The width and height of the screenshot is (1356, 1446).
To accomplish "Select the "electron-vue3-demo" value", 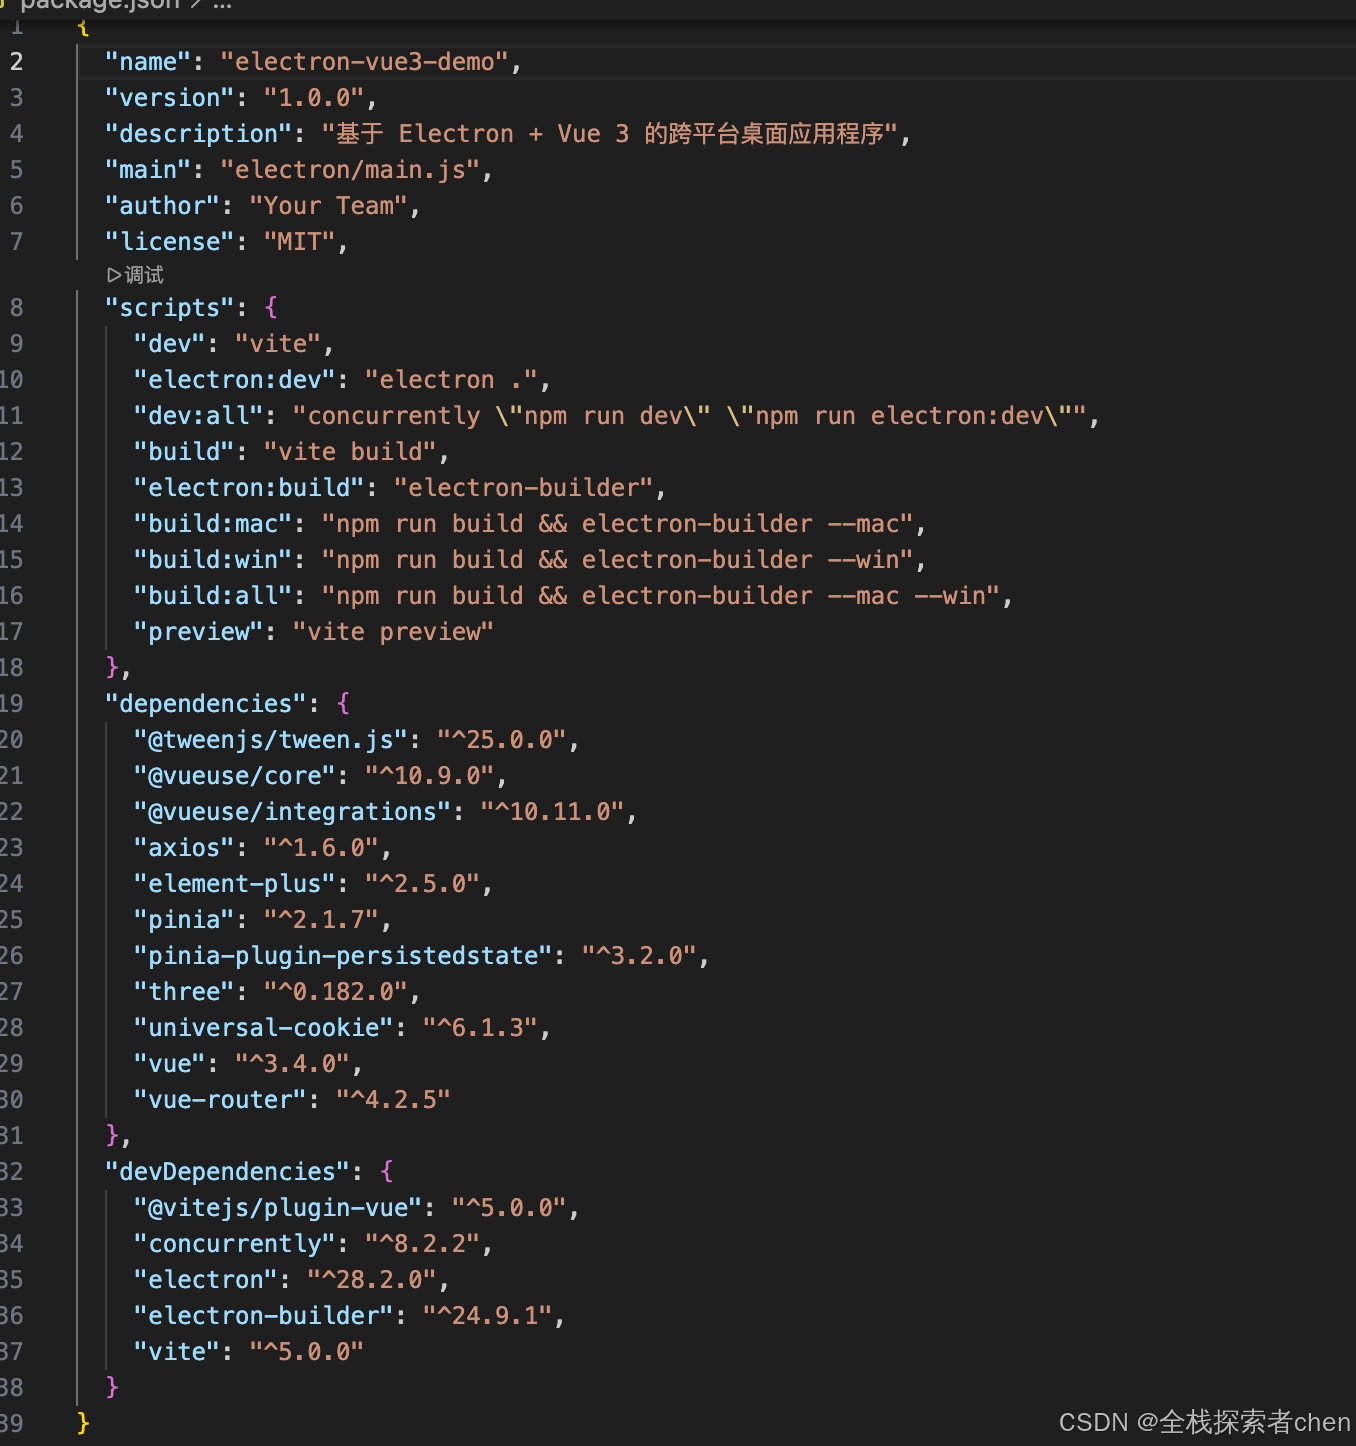I will click(x=365, y=62).
